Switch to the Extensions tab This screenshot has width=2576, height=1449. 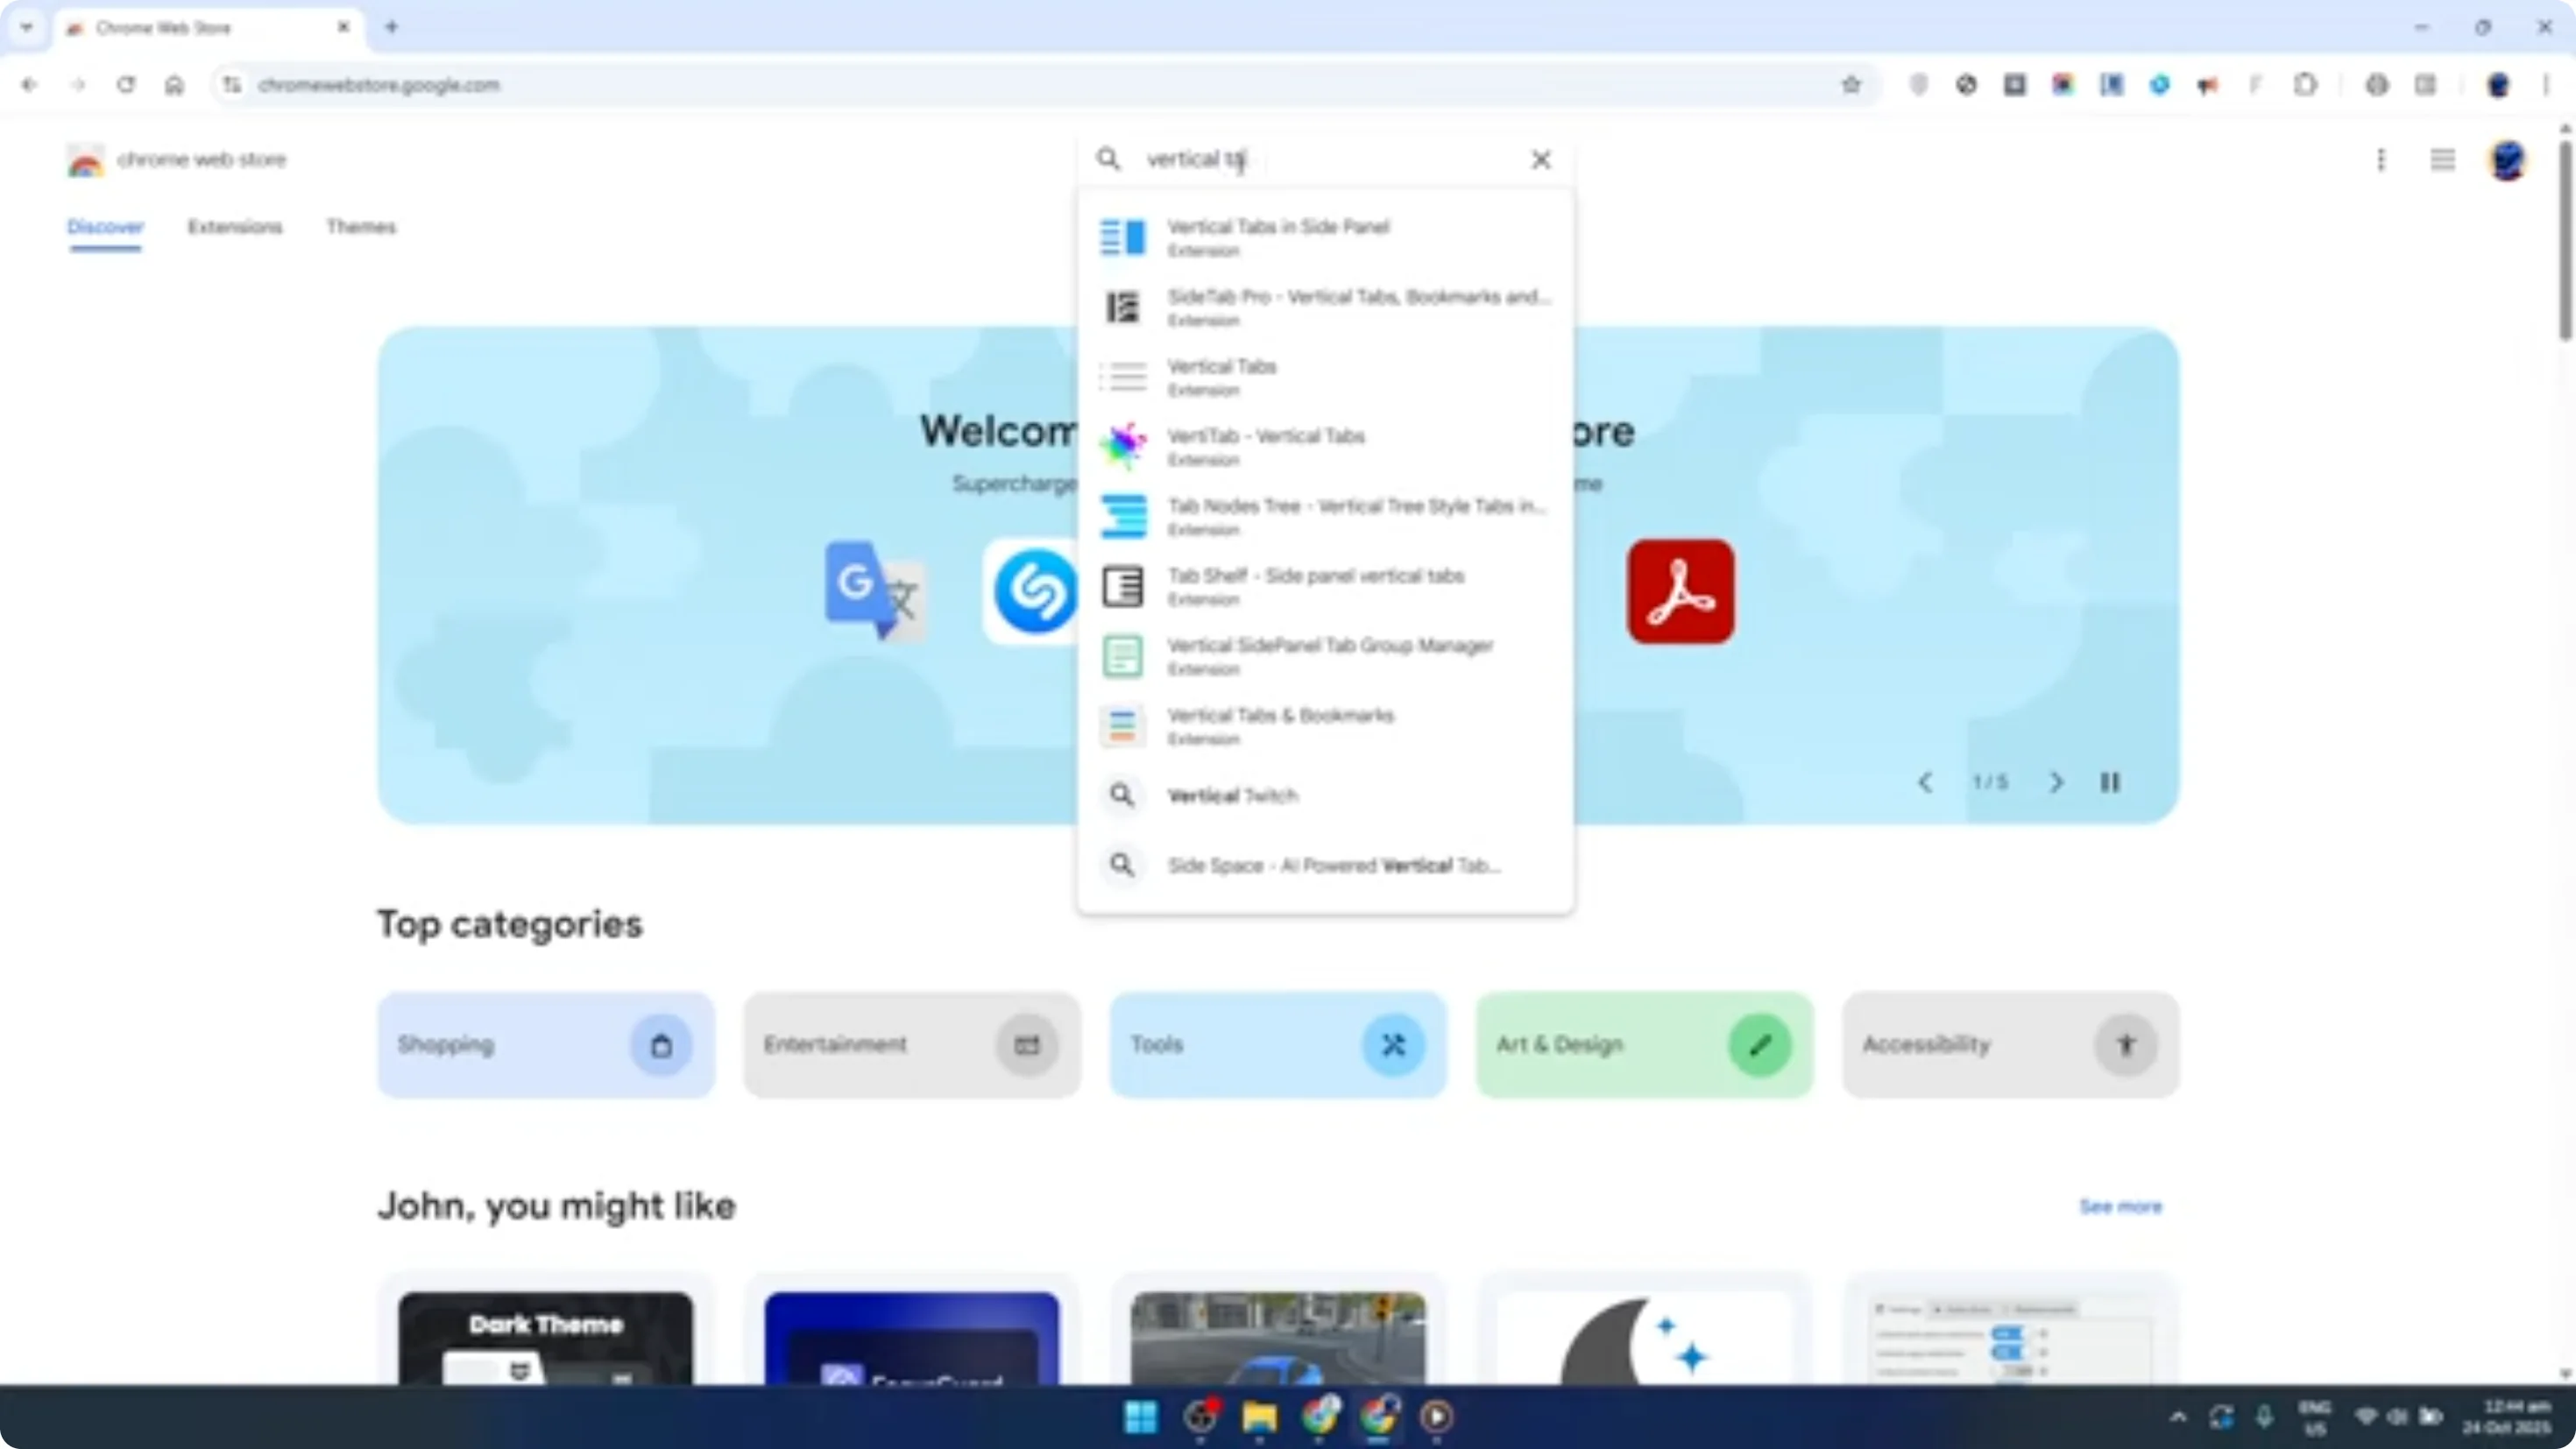tap(235, 227)
